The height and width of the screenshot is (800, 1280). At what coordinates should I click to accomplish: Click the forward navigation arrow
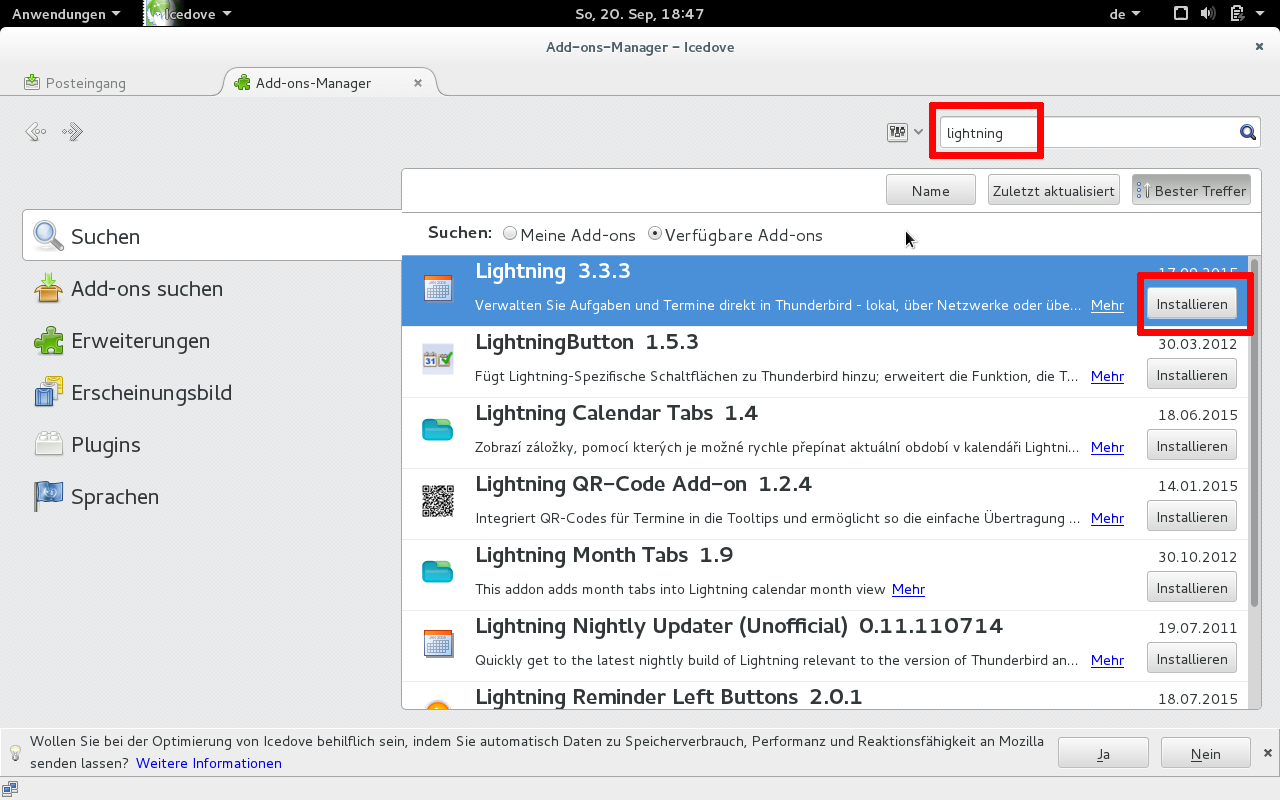coord(72,132)
